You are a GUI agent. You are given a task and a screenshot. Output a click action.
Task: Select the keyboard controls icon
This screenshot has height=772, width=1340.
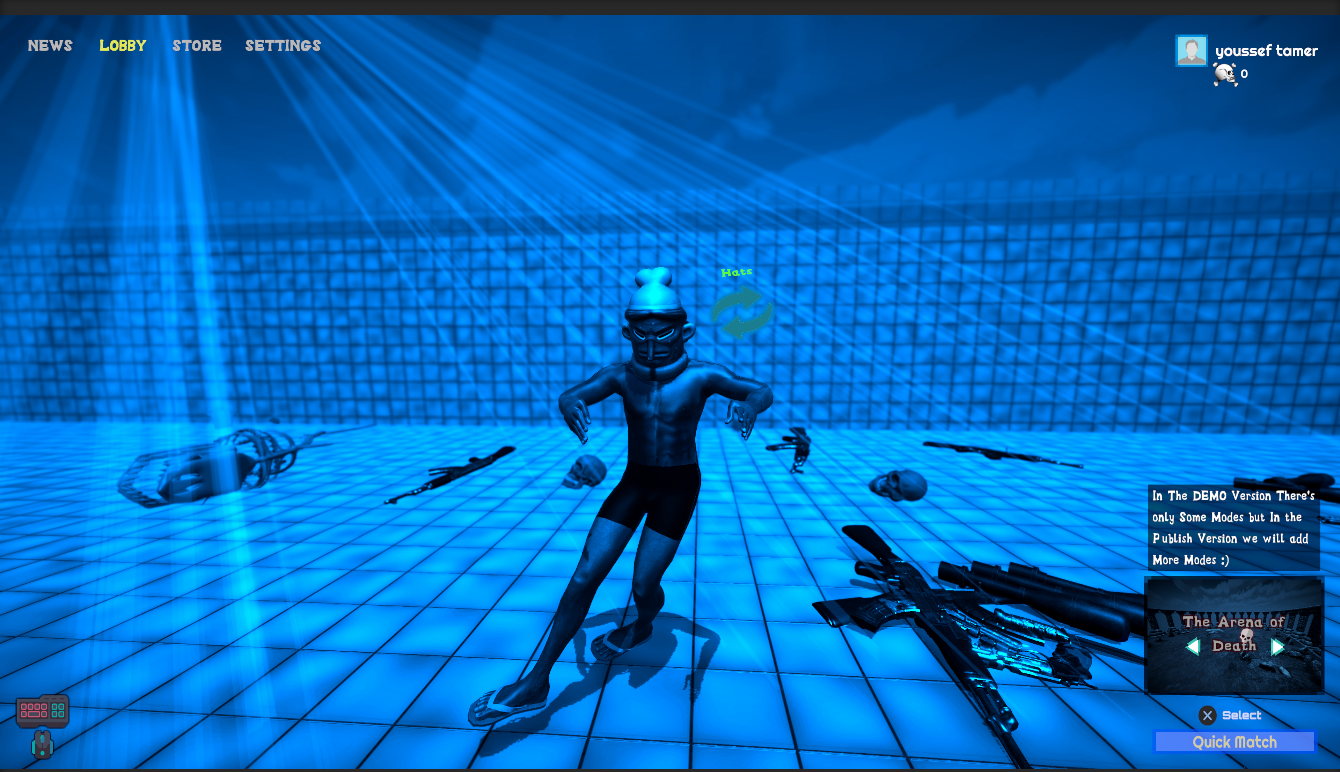pyautogui.click(x=42, y=711)
